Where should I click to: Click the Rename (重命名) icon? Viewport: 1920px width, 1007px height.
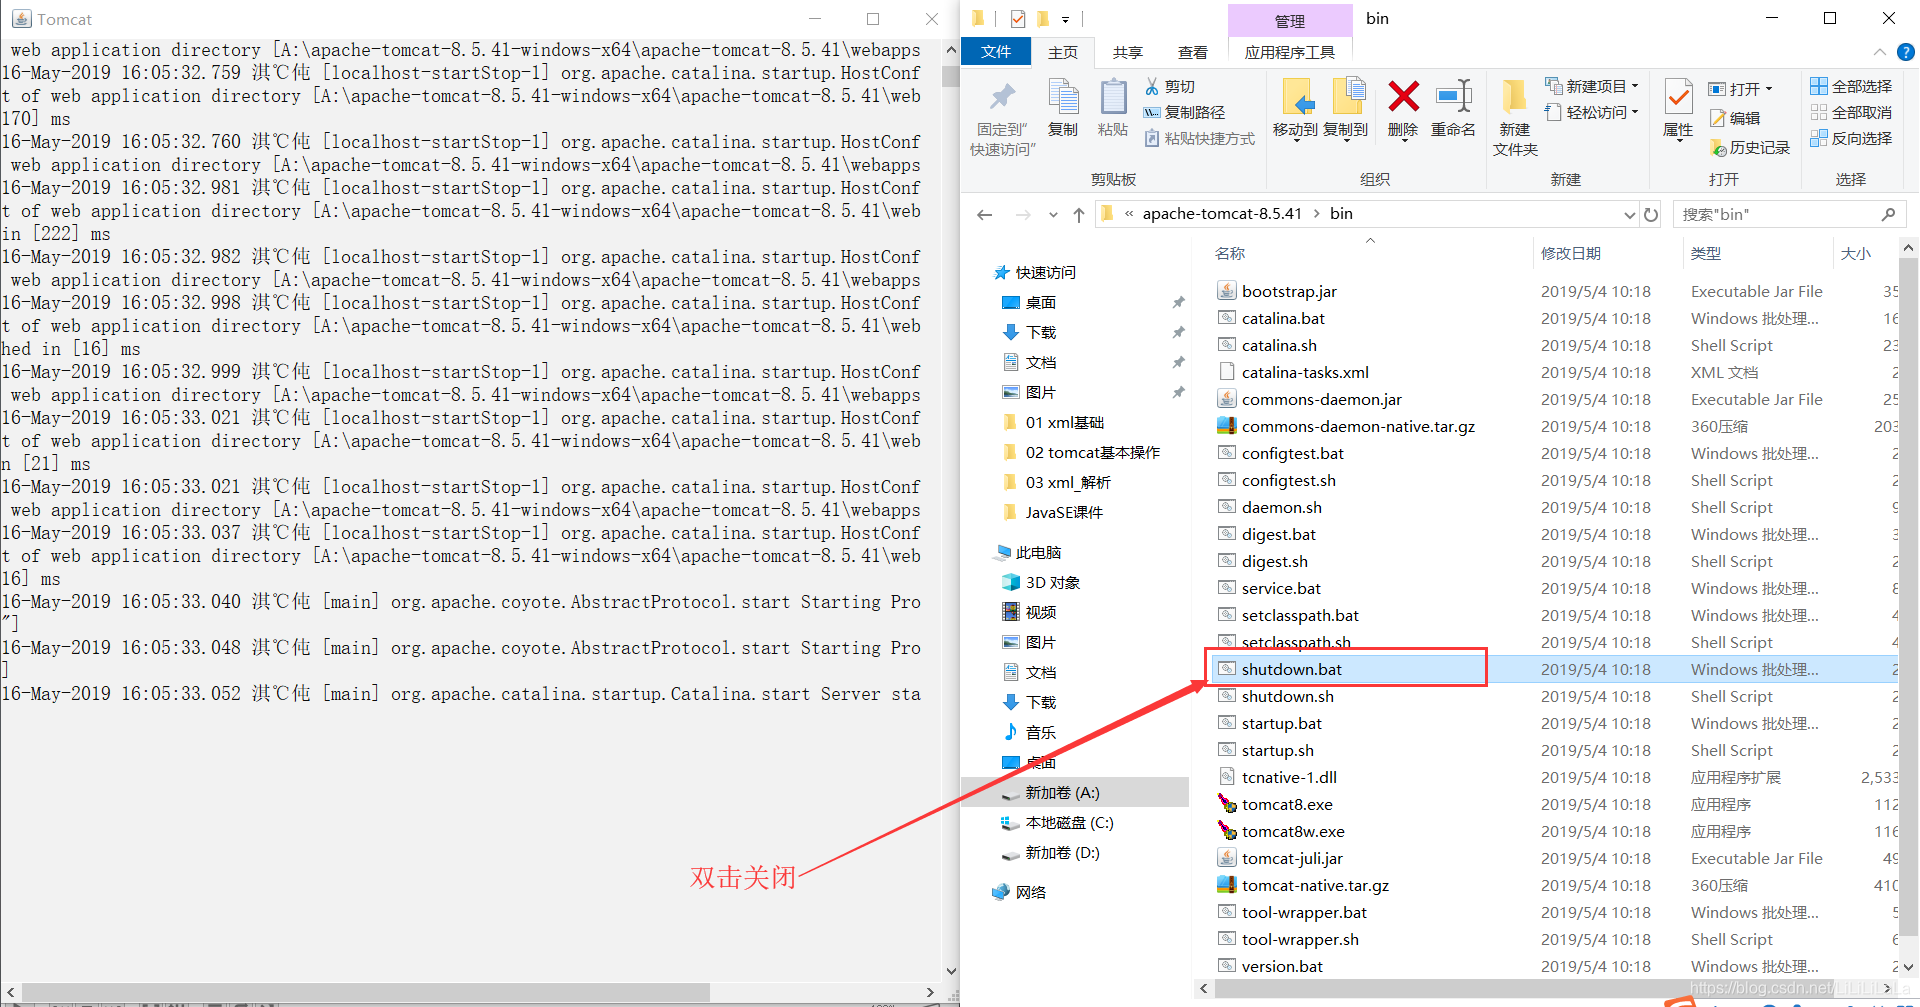click(x=1453, y=97)
